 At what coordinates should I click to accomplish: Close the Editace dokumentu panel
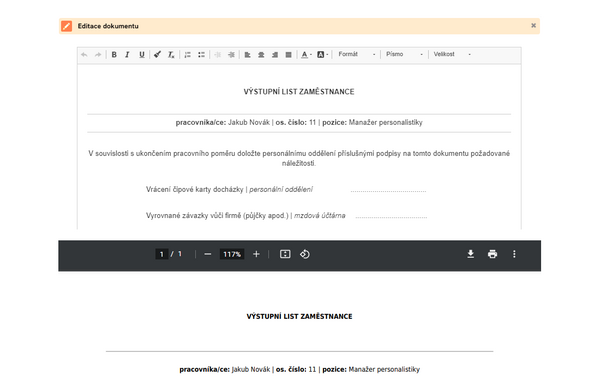[533, 26]
